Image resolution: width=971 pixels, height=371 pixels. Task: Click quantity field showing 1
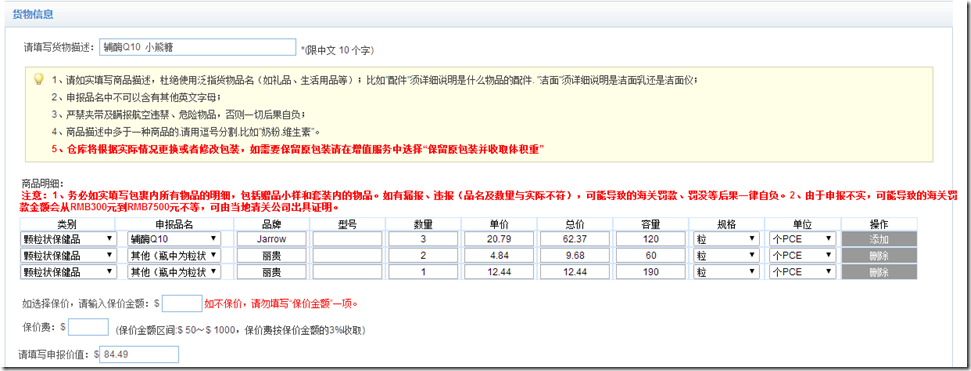coord(424,271)
